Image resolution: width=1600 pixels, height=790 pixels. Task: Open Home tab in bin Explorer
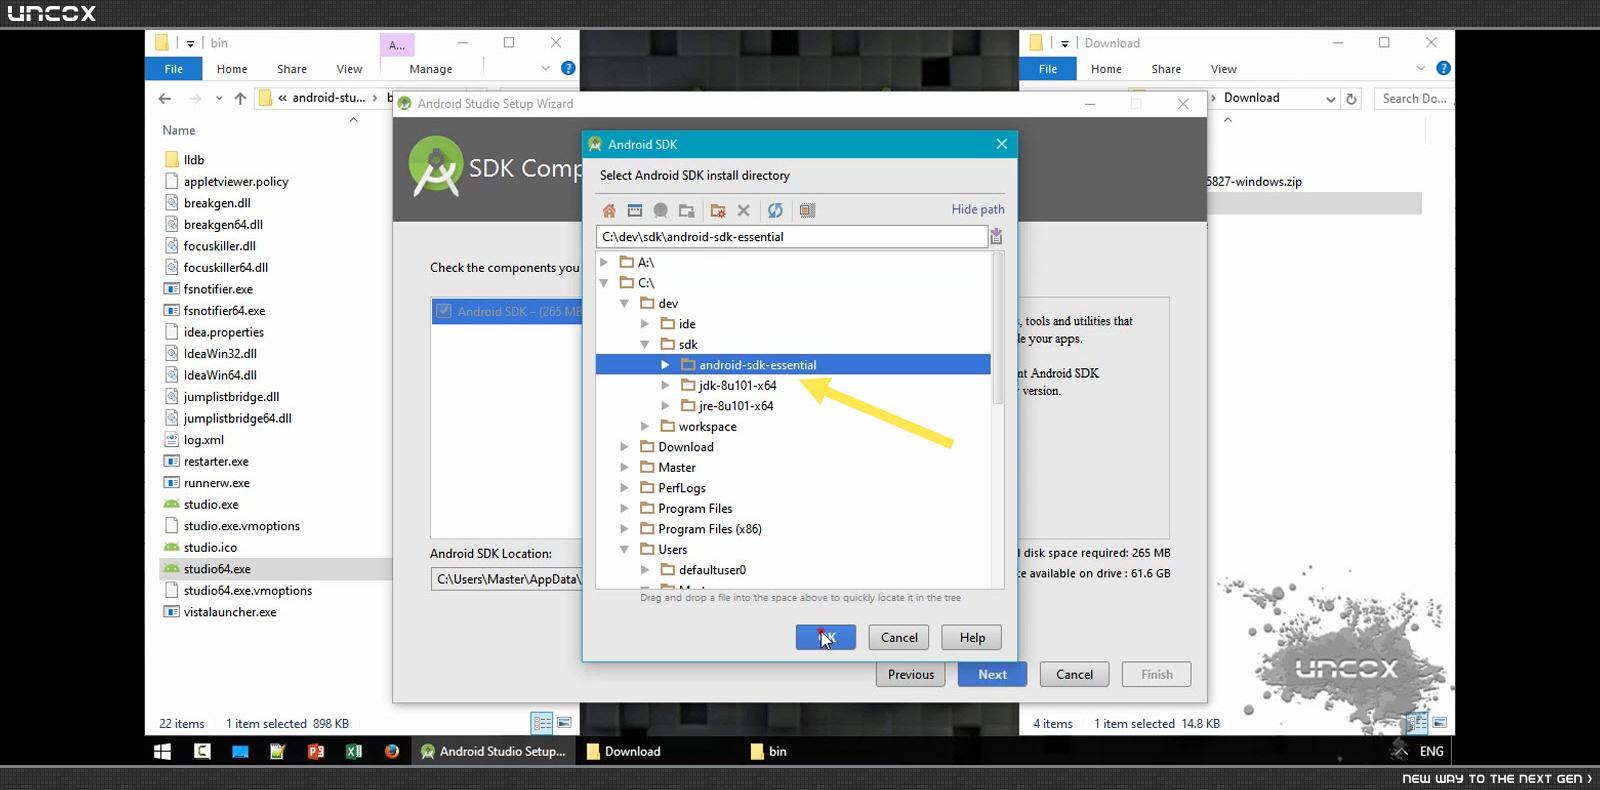point(232,69)
